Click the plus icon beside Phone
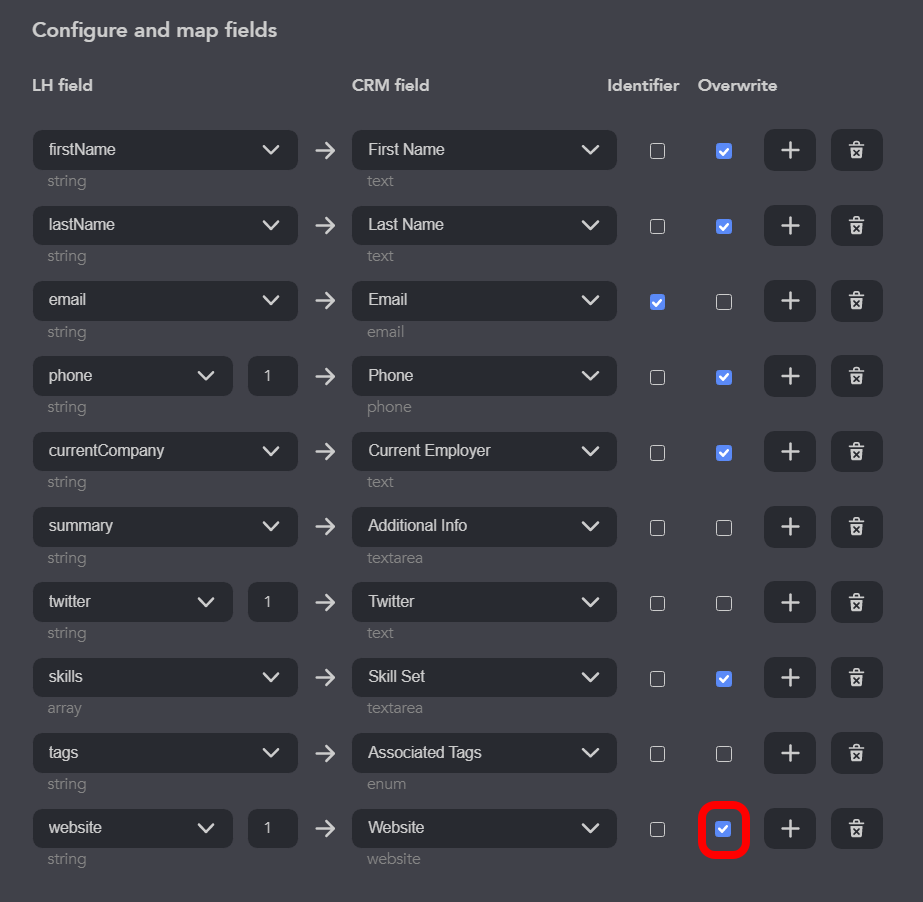923x902 pixels. tap(790, 376)
